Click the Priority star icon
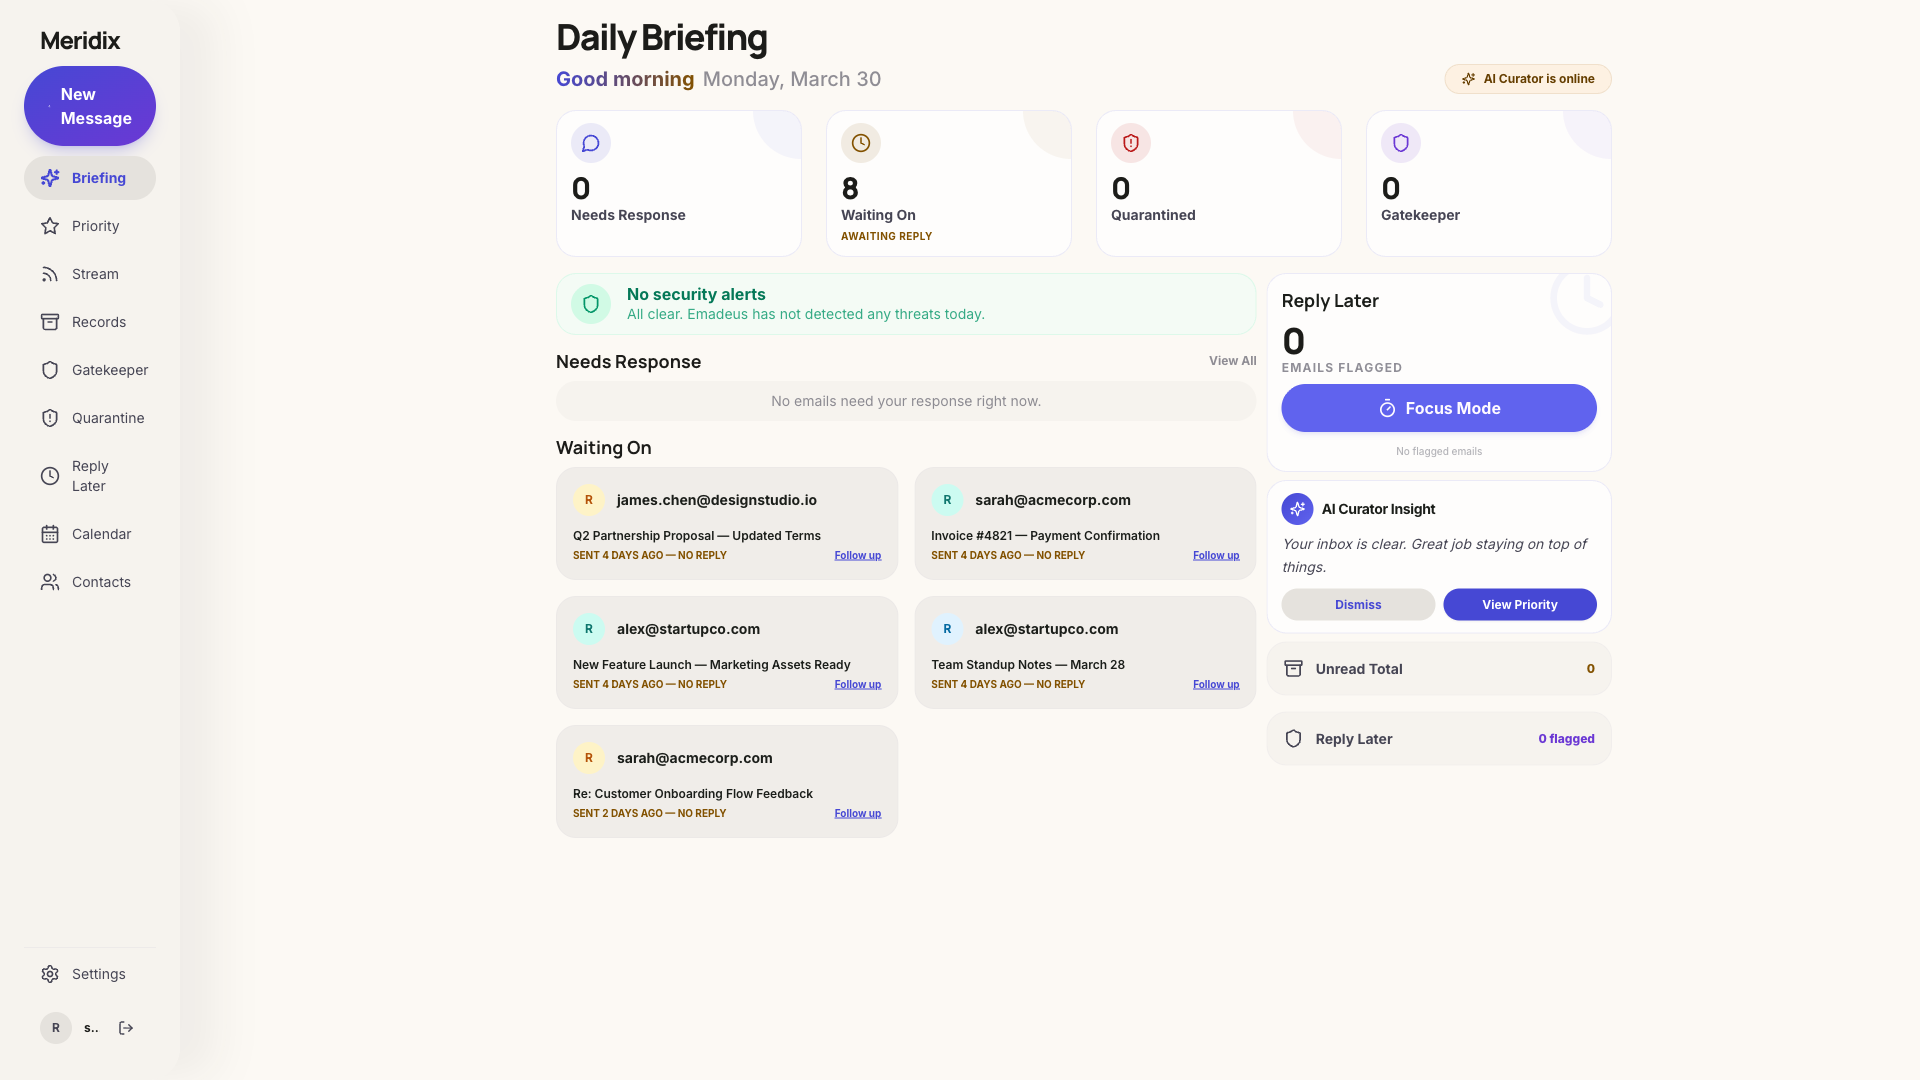Screen dimensions: 1920x1080 pyautogui.click(x=50, y=226)
